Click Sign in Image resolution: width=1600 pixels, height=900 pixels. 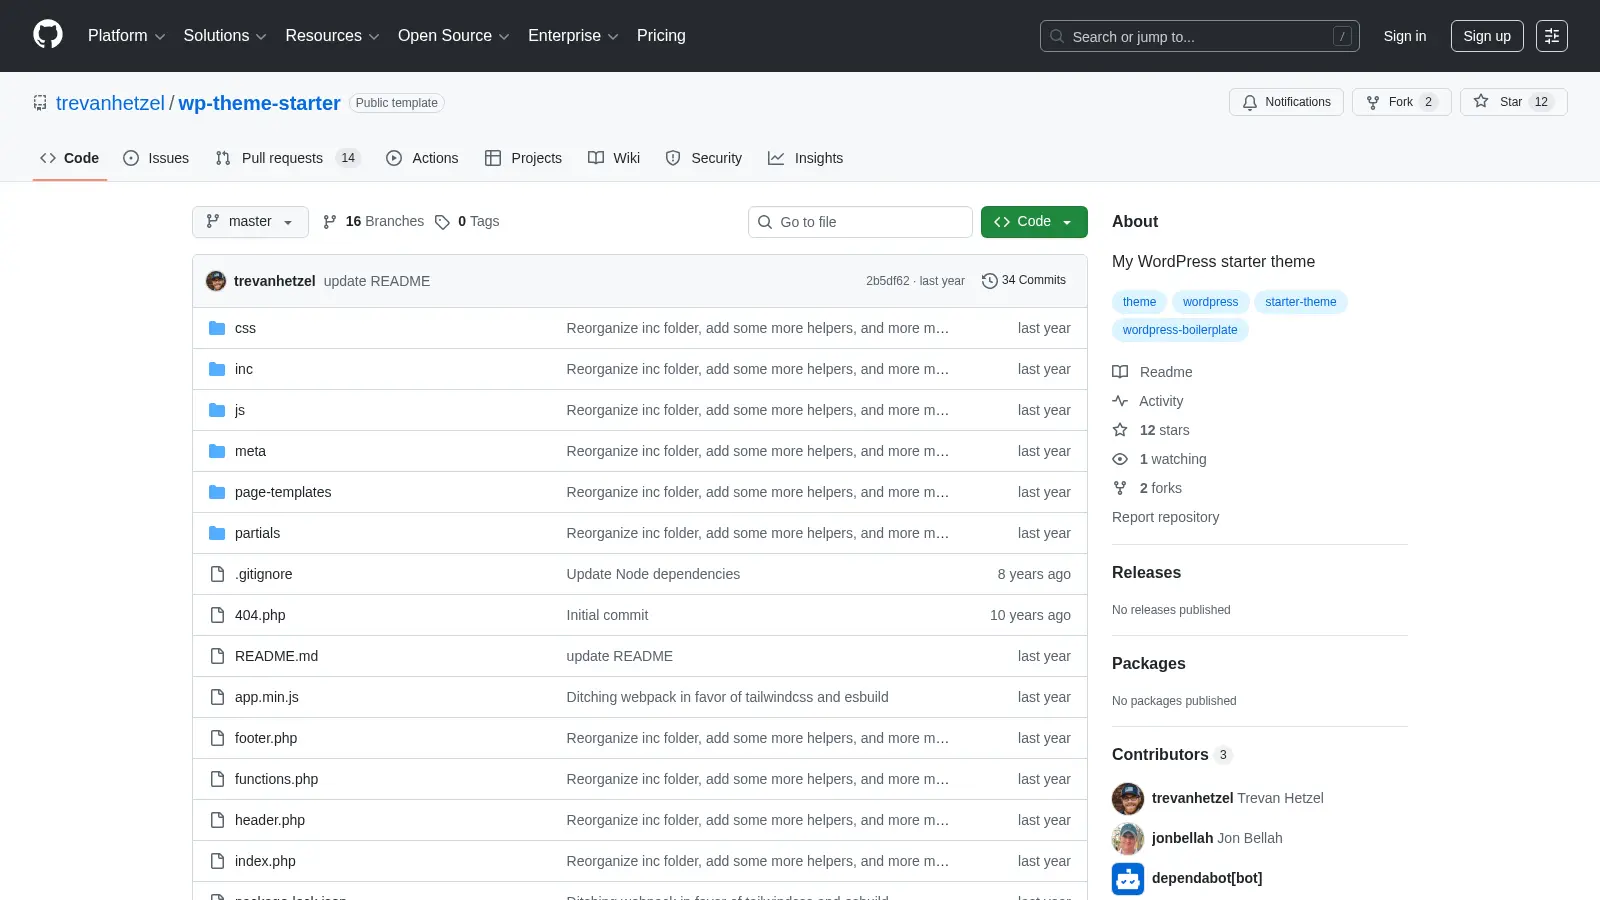point(1405,36)
